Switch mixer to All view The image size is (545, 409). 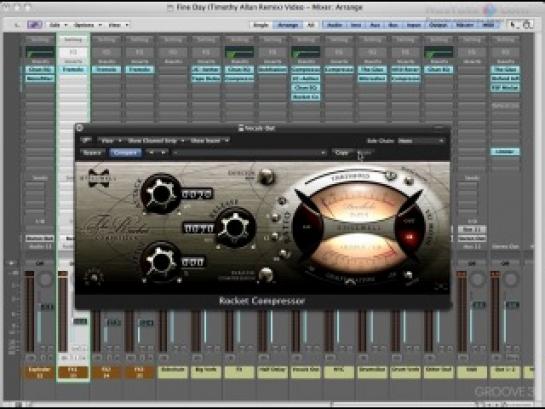click(x=310, y=25)
